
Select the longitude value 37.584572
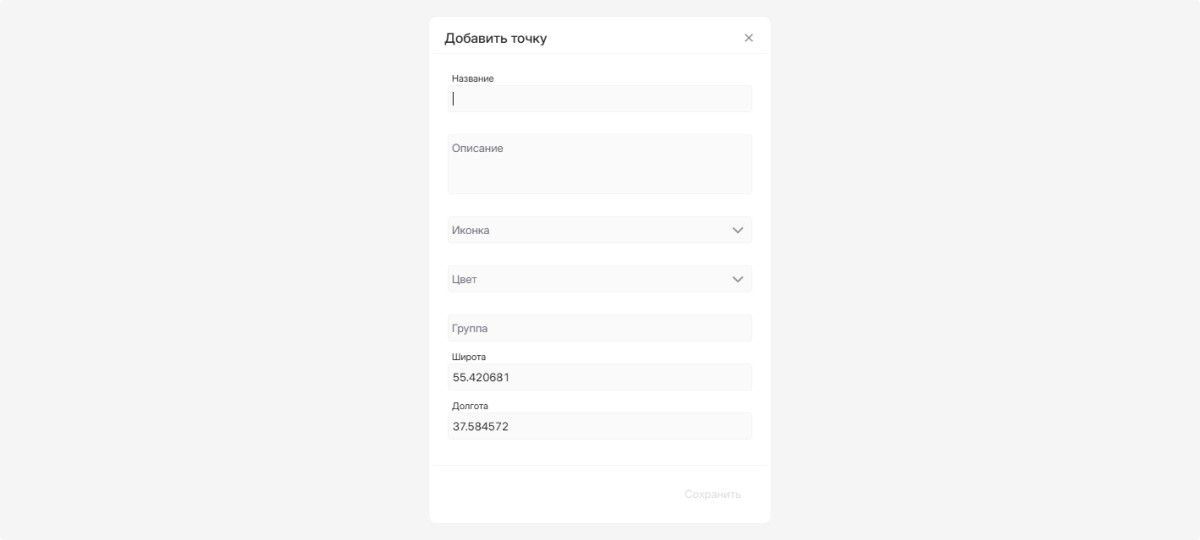pyautogui.click(x=481, y=426)
